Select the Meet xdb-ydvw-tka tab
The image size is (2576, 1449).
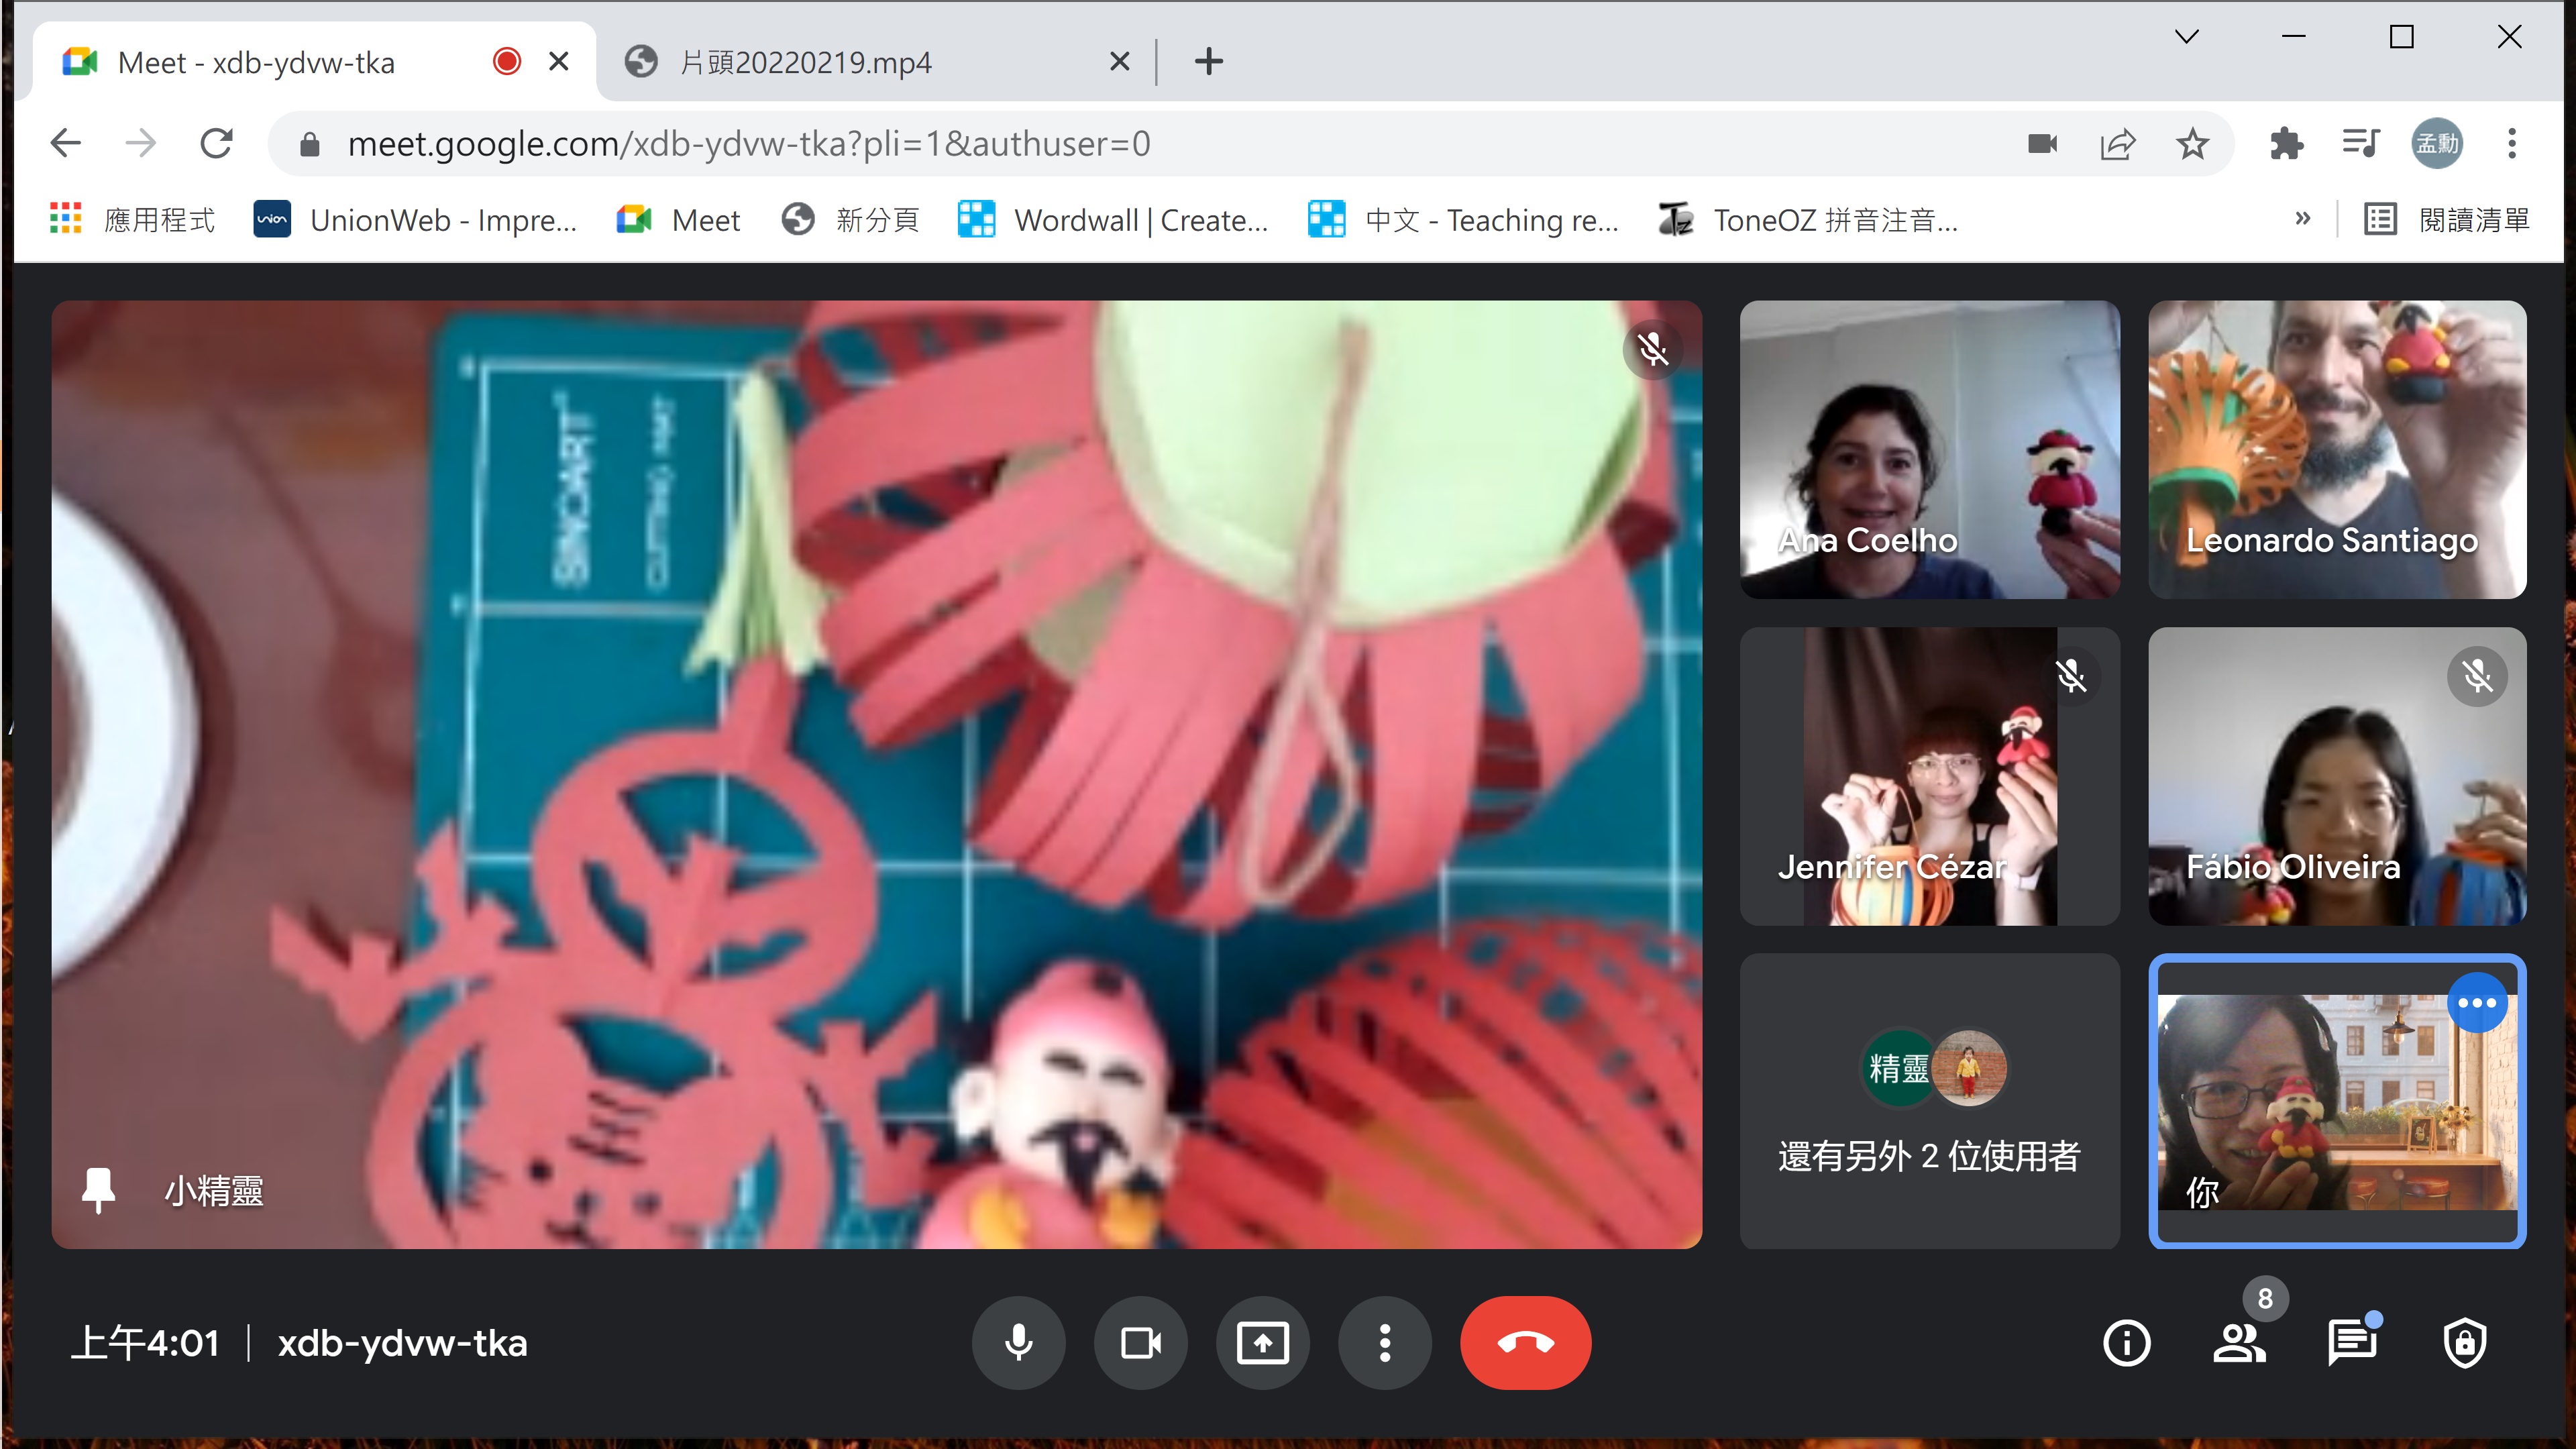pos(256,62)
